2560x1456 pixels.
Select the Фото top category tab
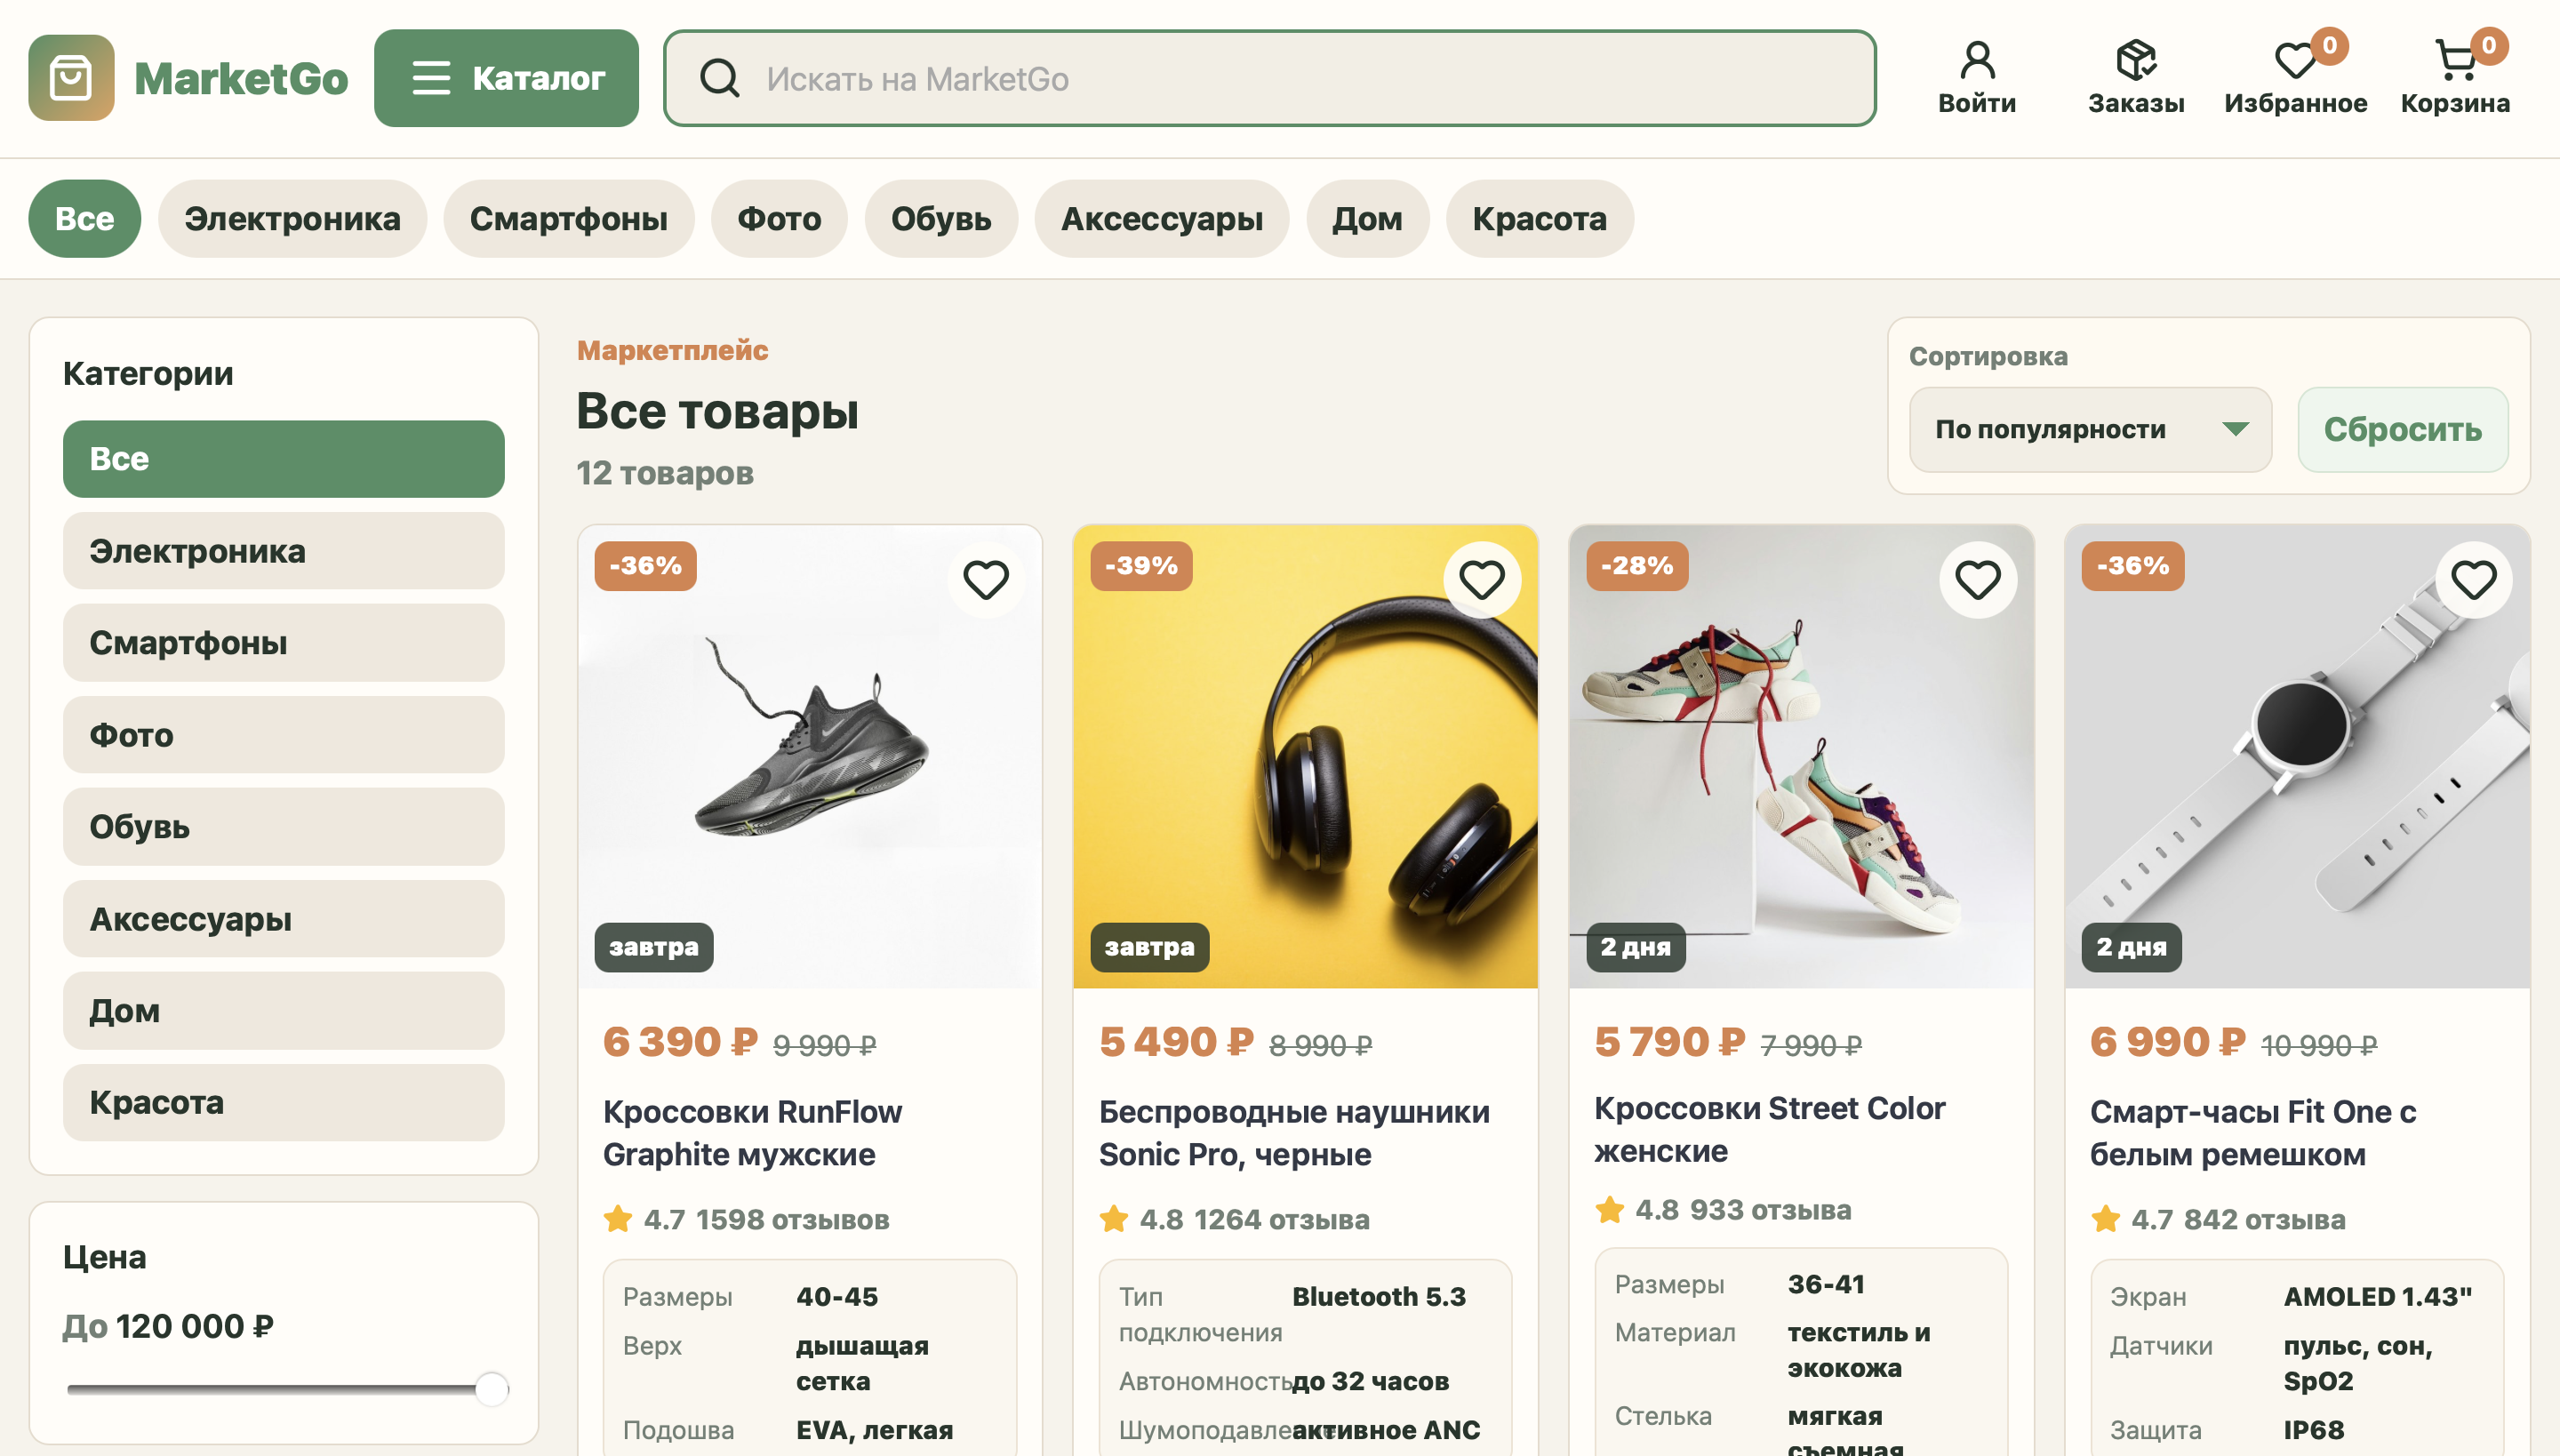click(779, 218)
